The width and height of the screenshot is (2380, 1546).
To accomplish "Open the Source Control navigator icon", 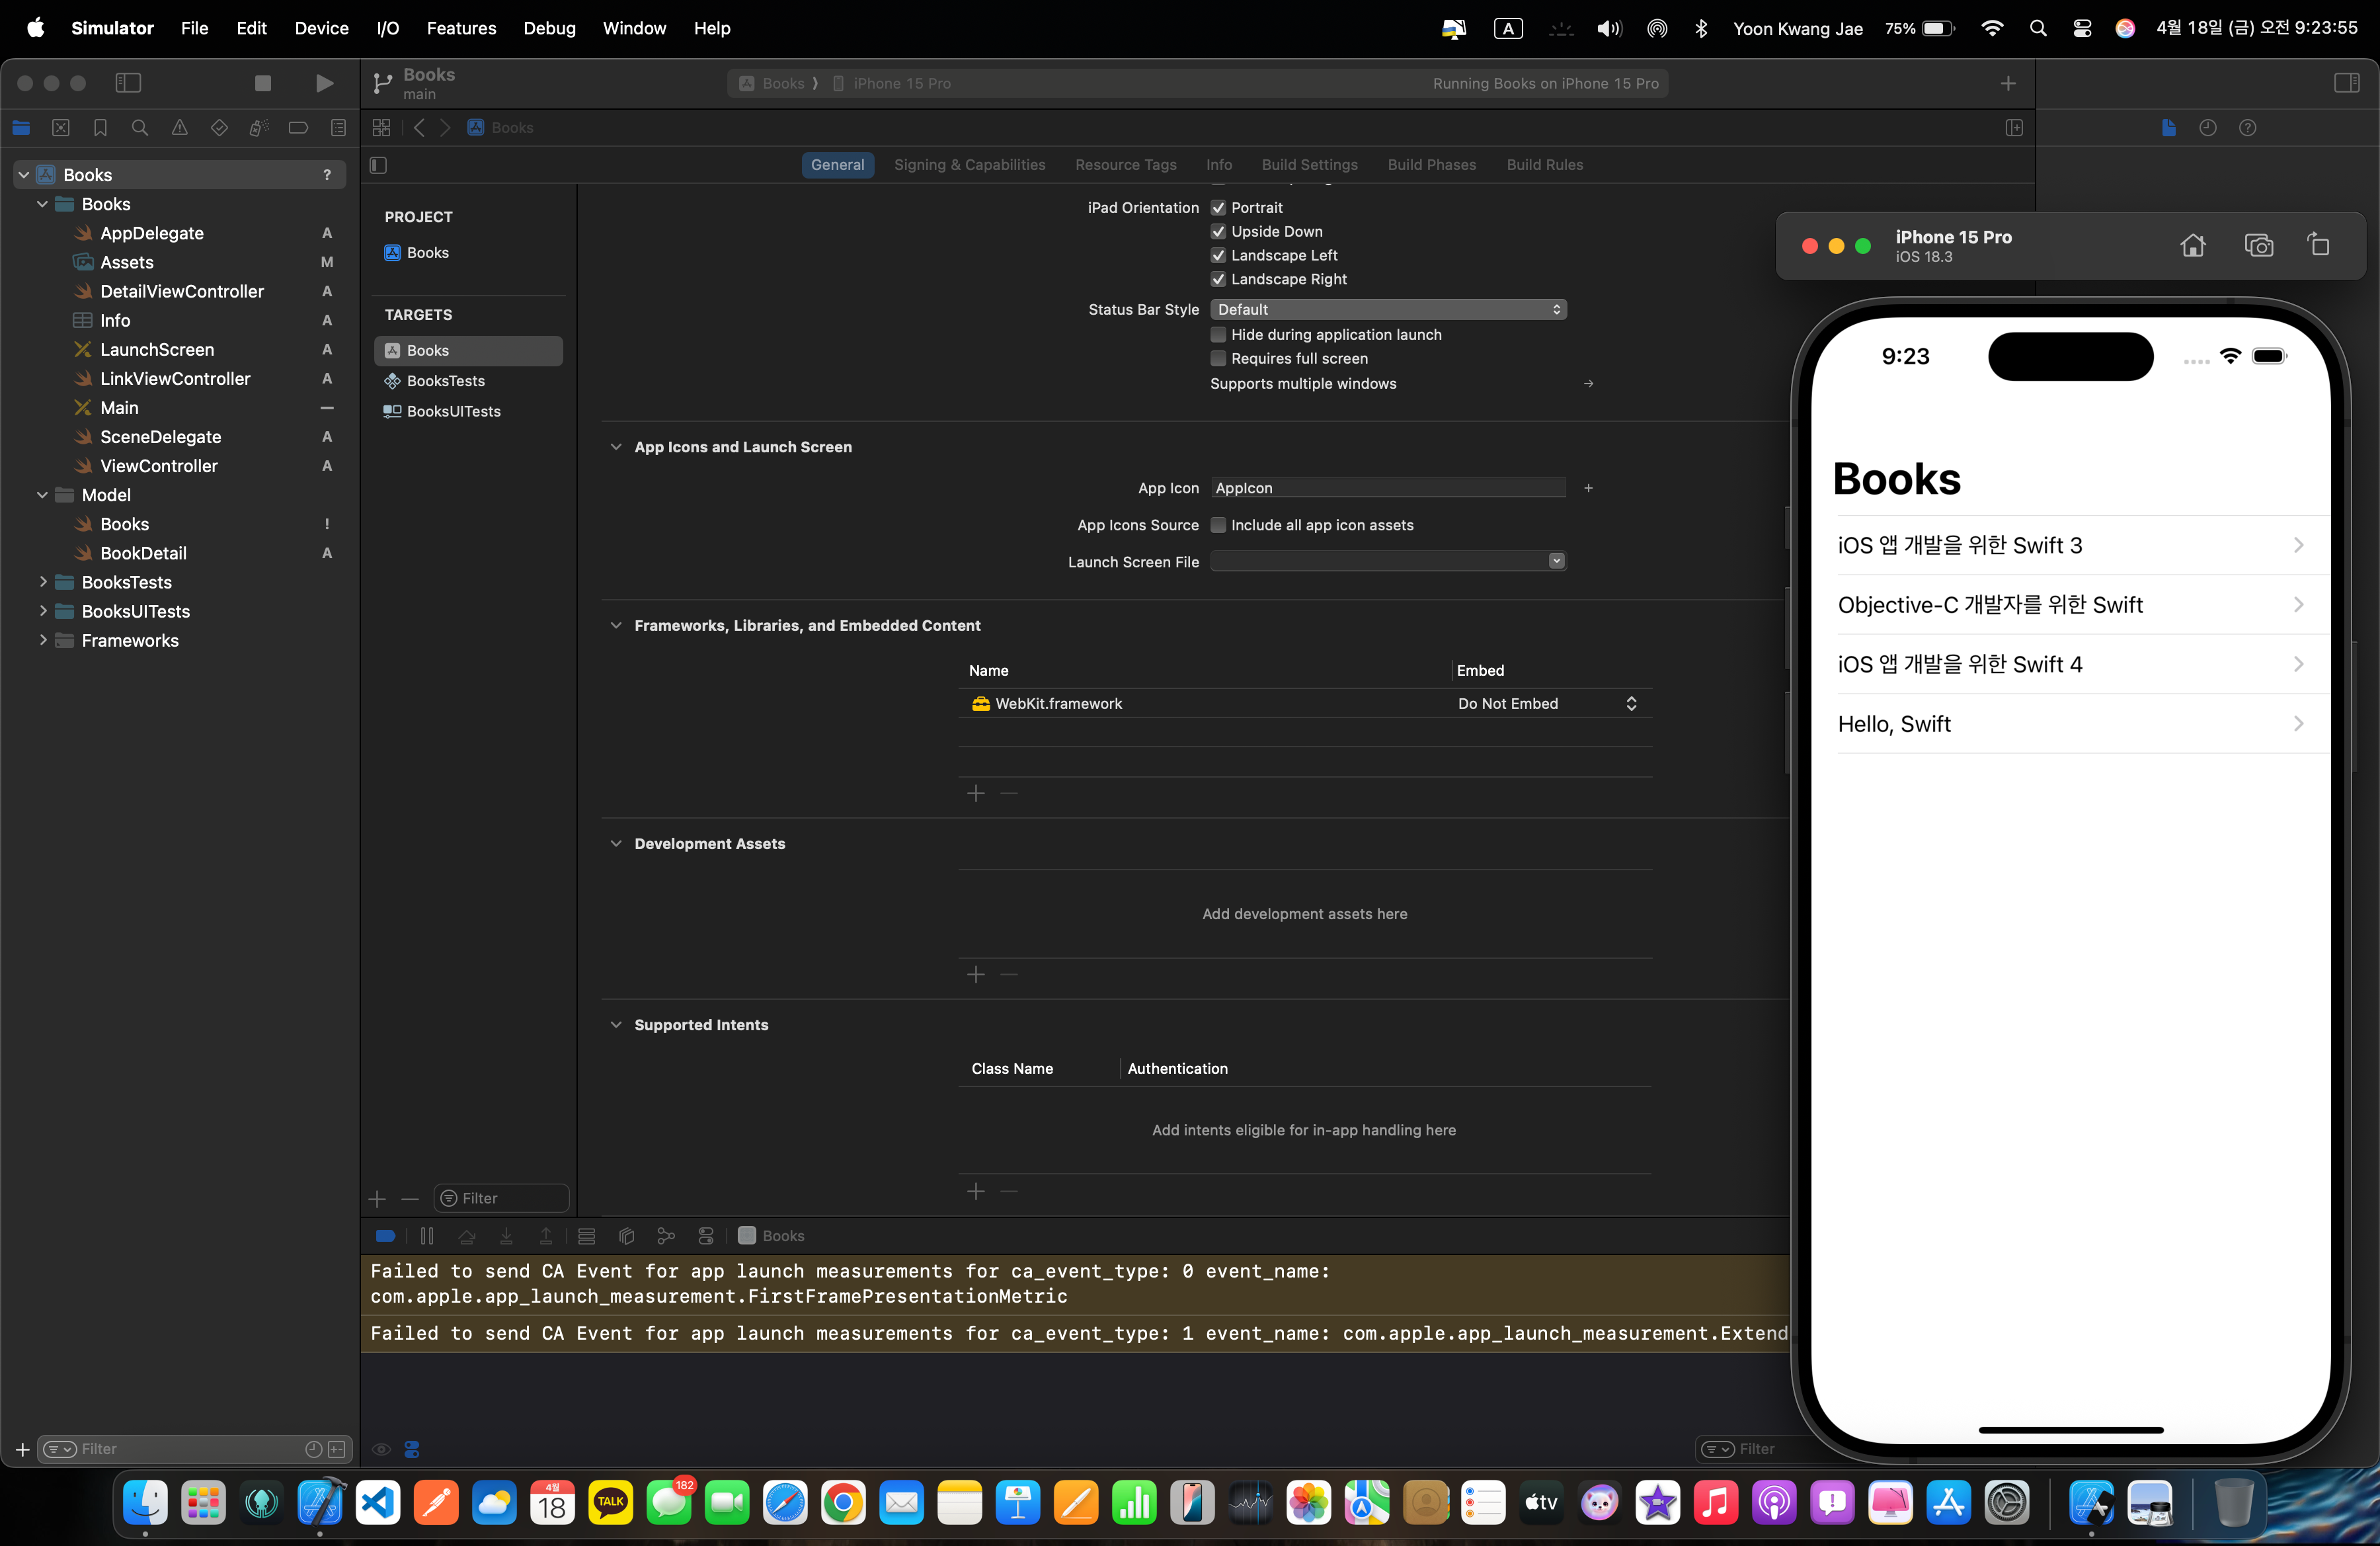I will coord(61,128).
